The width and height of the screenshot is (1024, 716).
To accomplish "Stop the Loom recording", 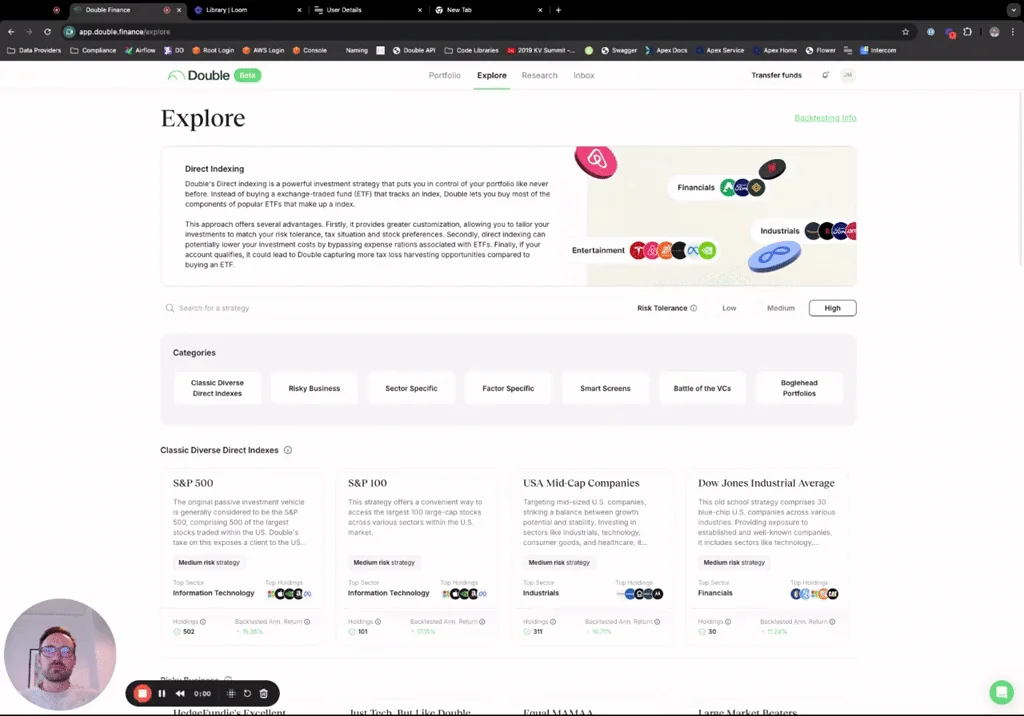I will tap(142, 692).
